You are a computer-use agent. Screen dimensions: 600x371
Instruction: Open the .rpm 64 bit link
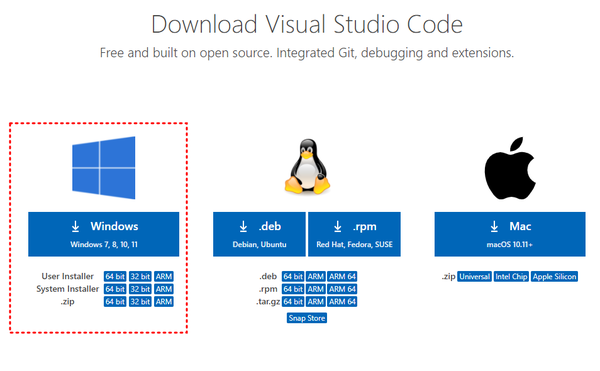(x=293, y=289)
